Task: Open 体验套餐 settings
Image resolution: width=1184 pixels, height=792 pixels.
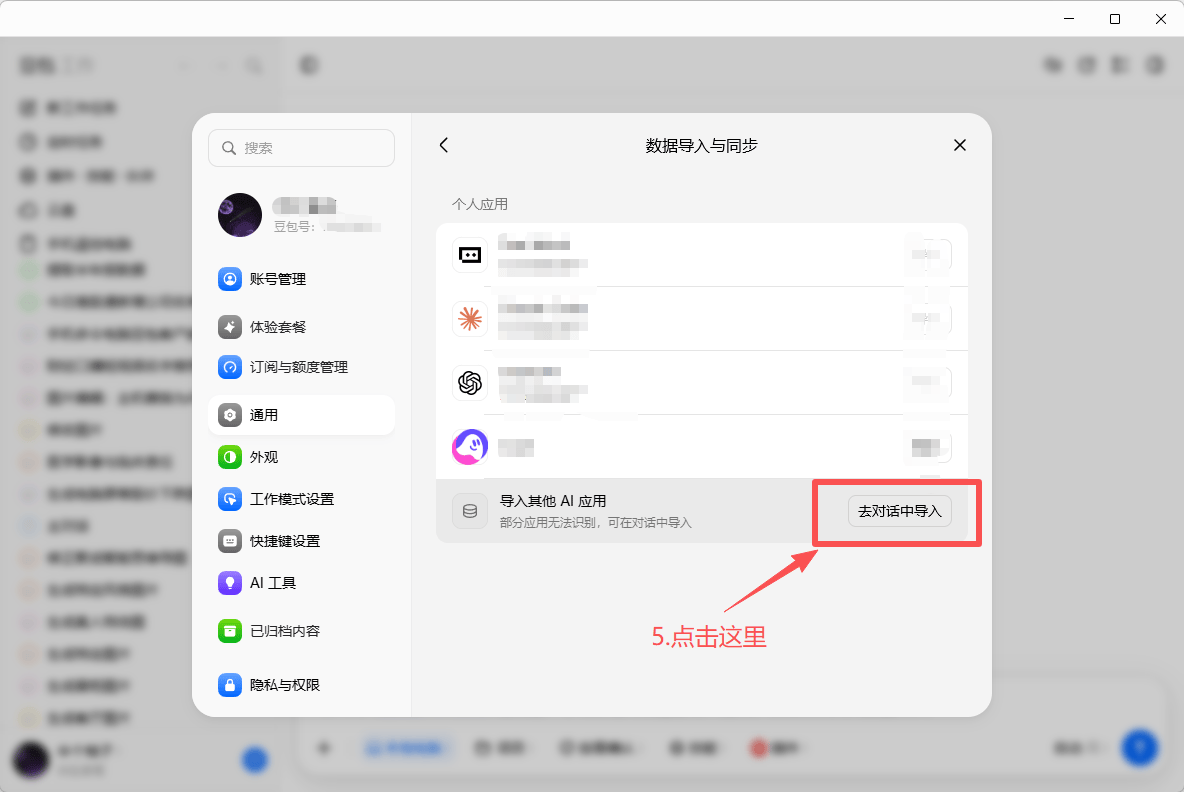Action: [301, 327]
